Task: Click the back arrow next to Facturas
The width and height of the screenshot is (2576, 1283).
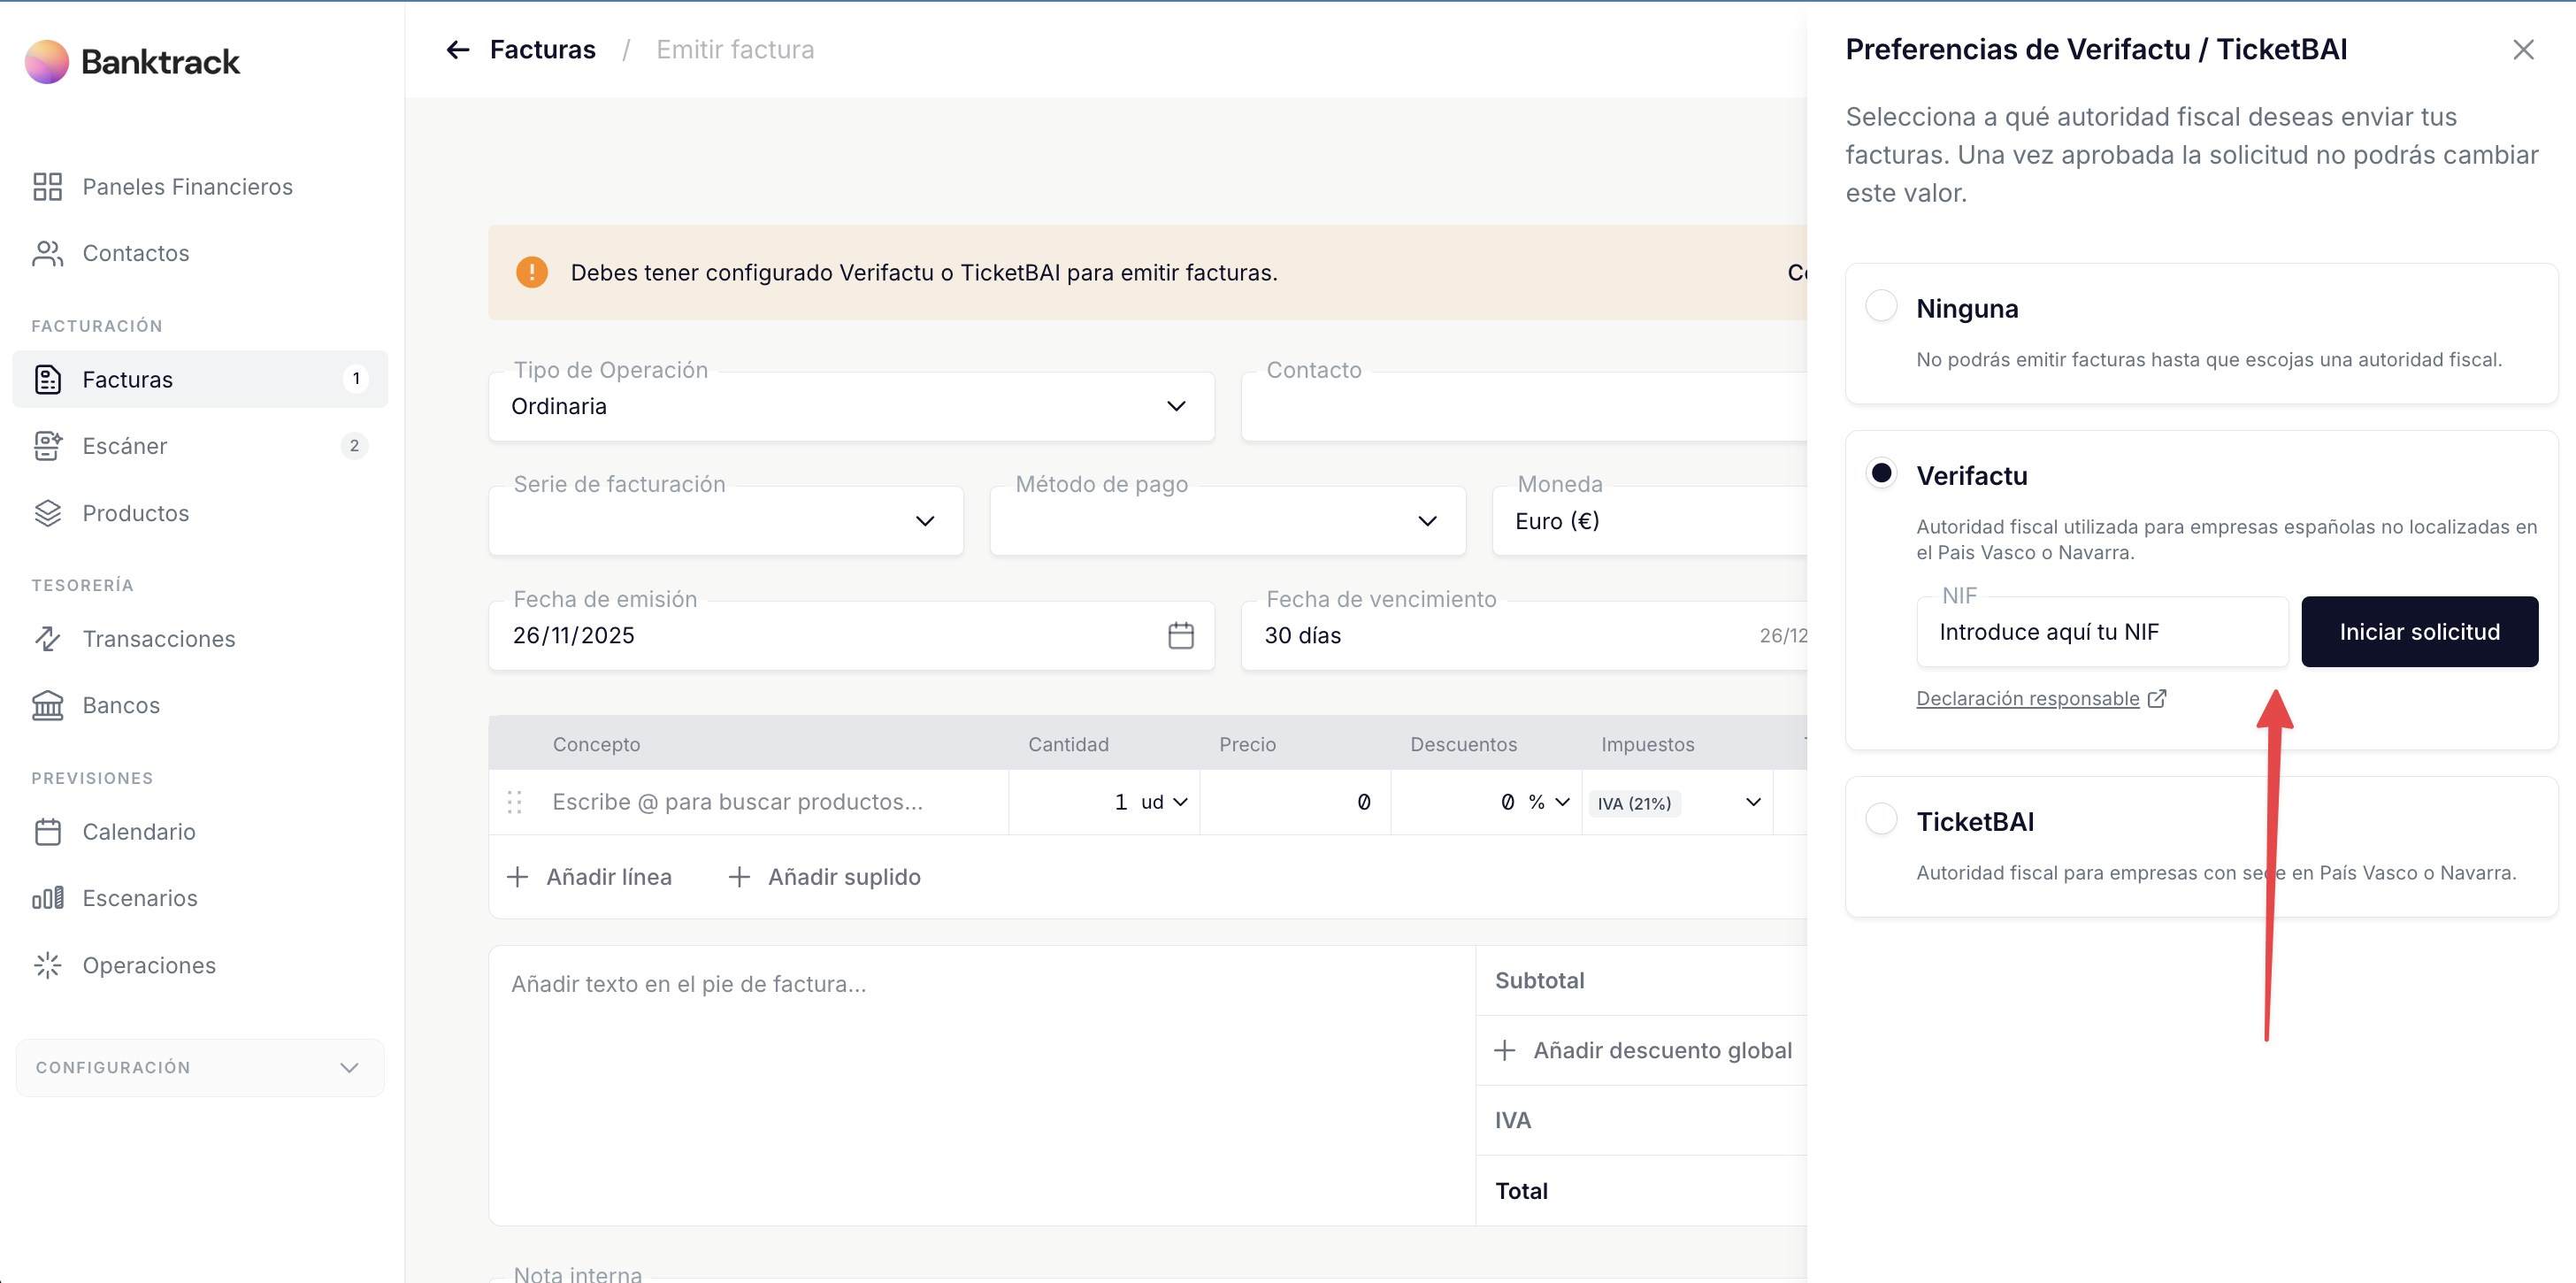Action: pos(458,49)
